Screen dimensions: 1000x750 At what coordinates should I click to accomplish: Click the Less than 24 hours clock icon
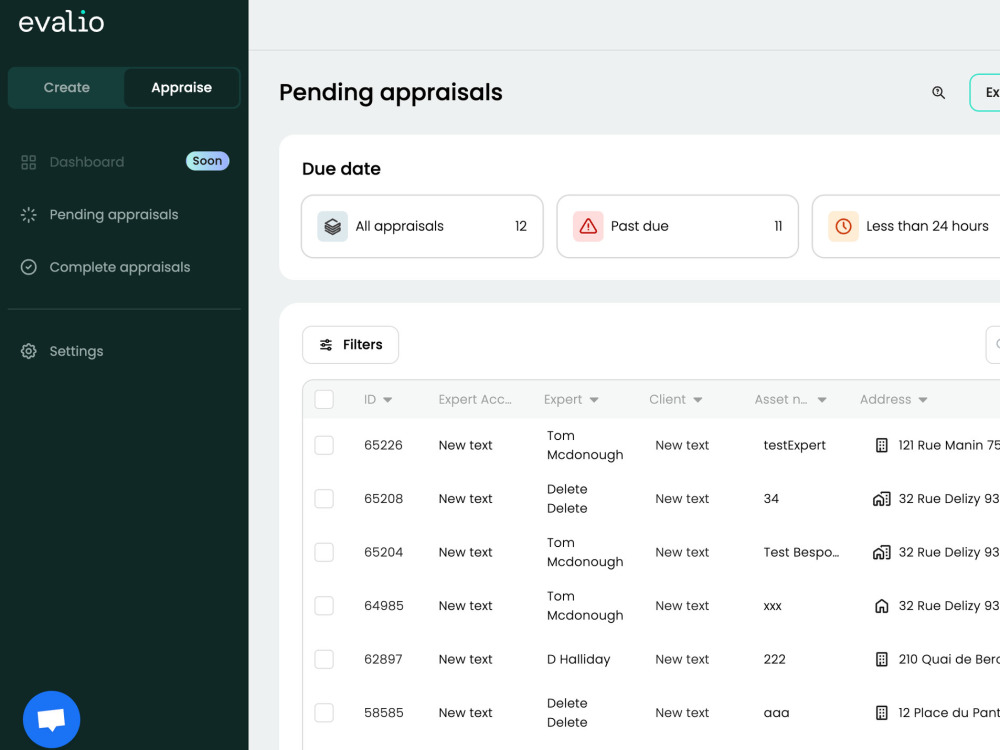click(843, 226)
